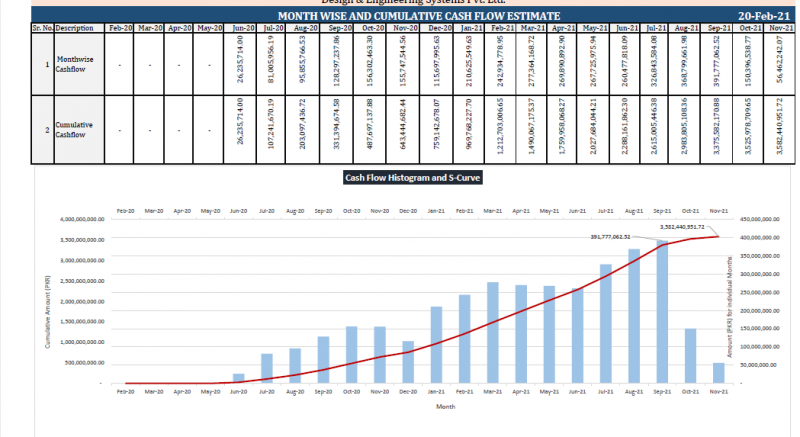Click monthwise value 115,697,995.63 for Dec-20

tap(436, 60)
